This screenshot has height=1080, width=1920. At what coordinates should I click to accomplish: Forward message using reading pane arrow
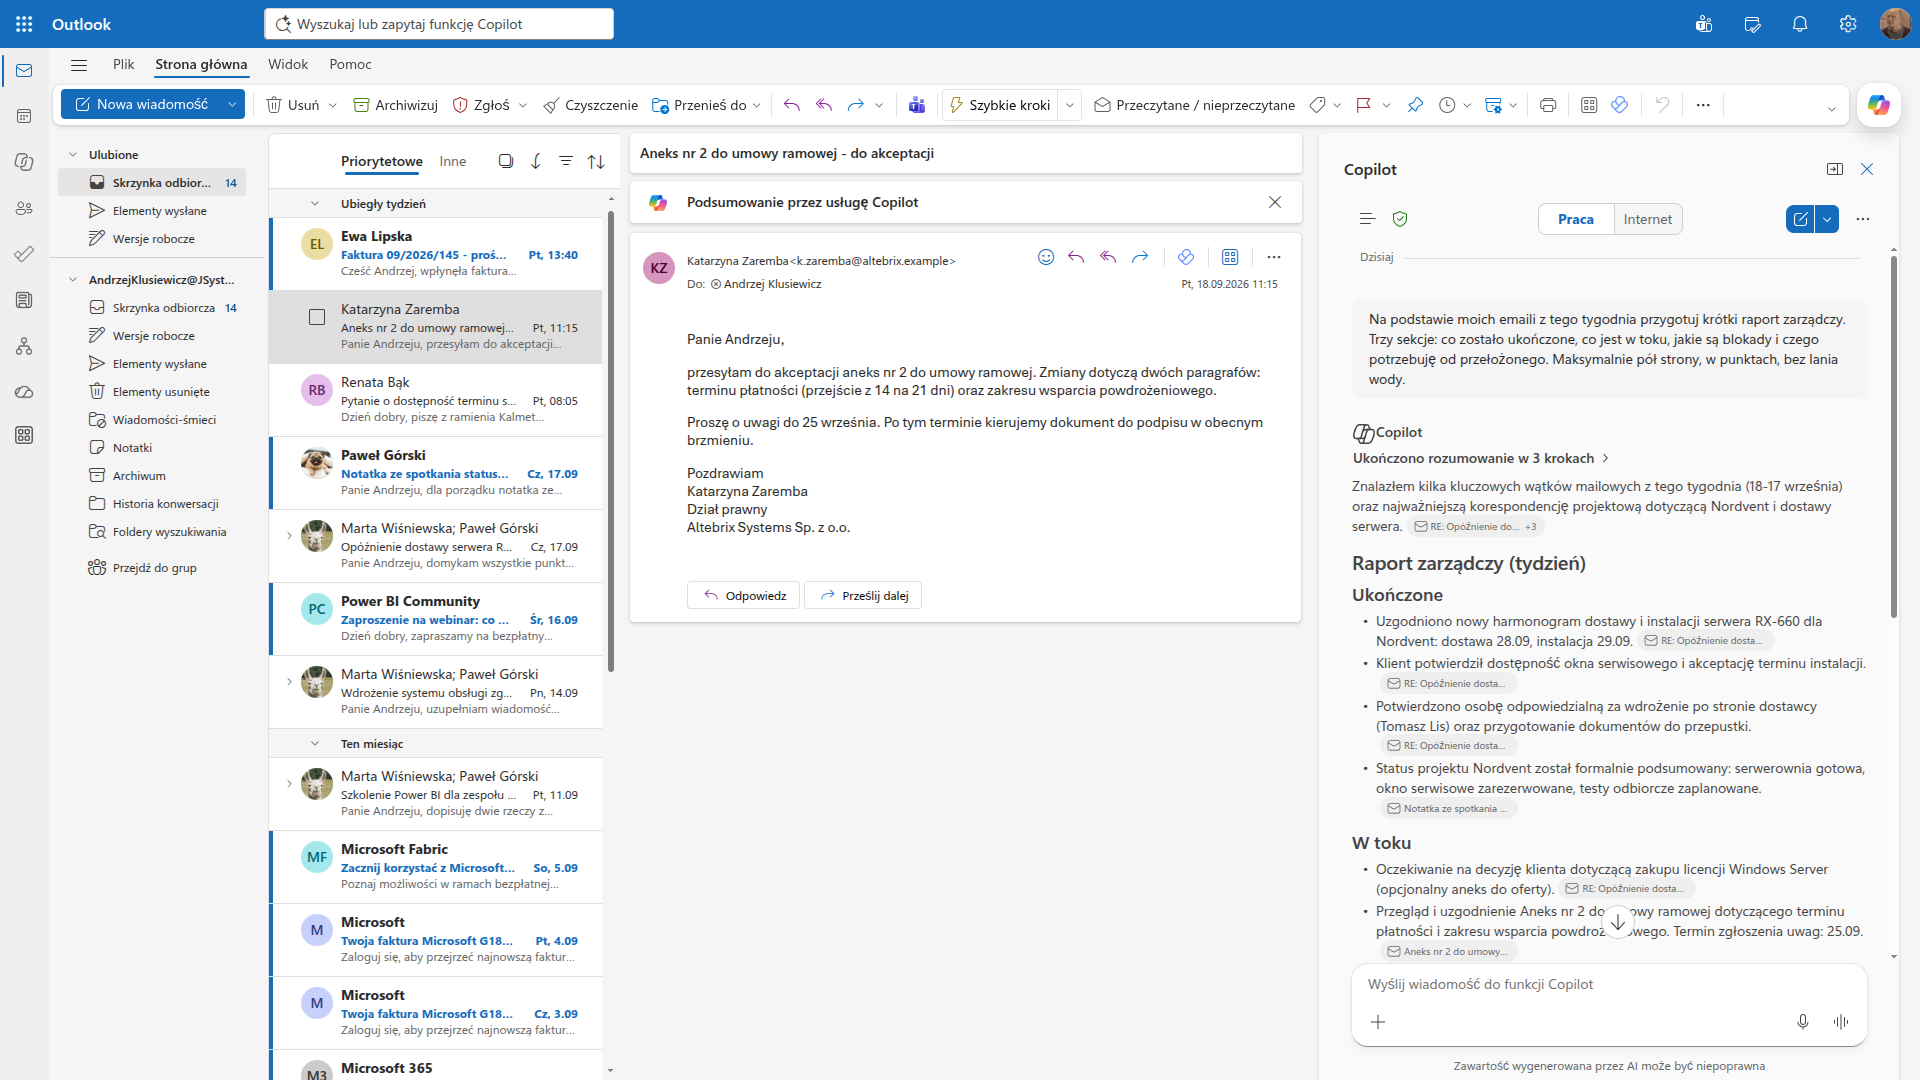pyautogui.click(x=1140, y=257)
